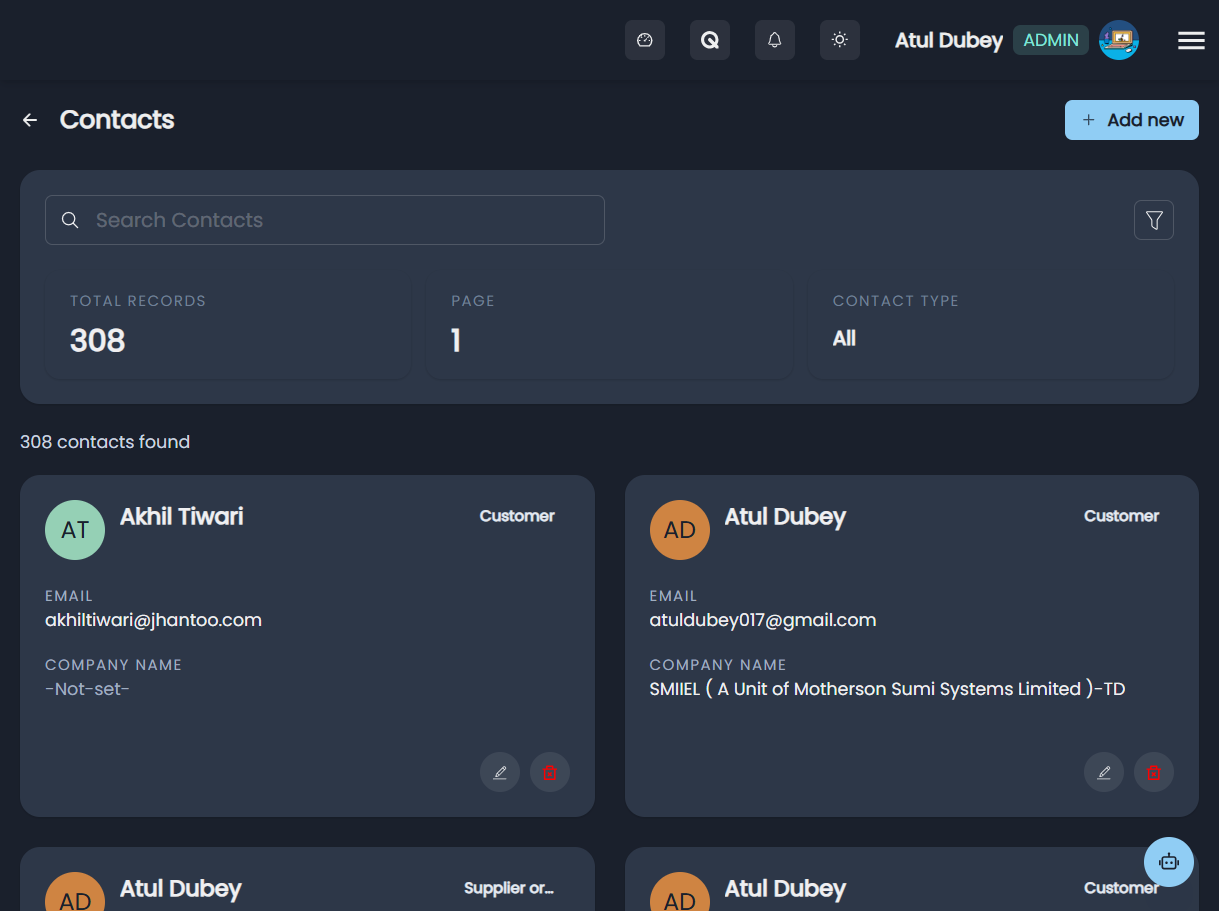Click the Contacts page heading

pos(117,120)
